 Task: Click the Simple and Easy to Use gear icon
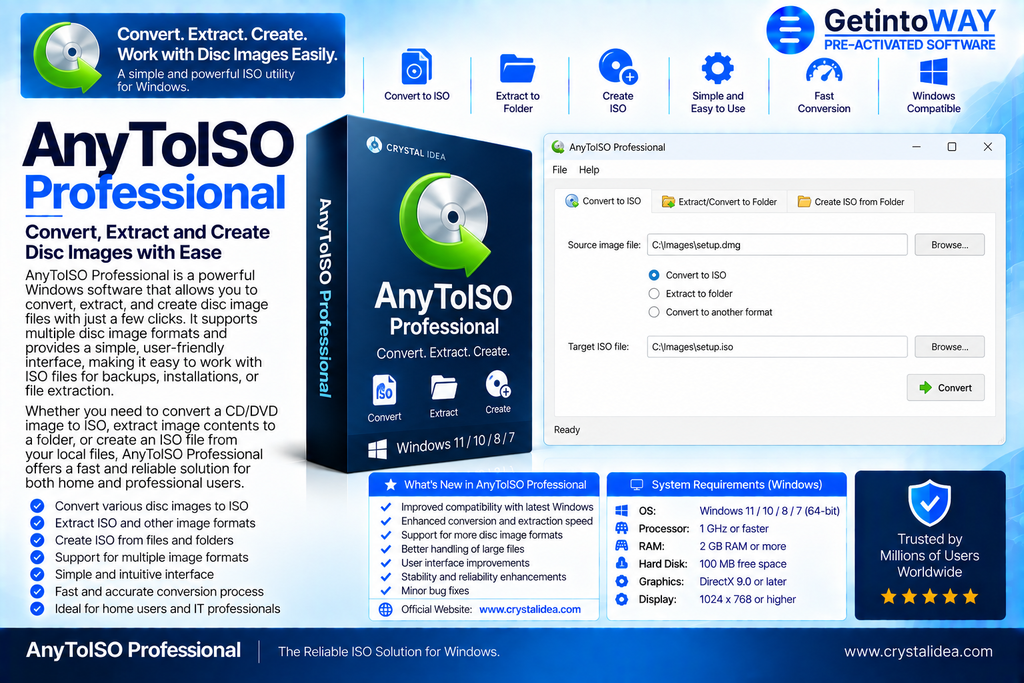(x=718, y=68)
